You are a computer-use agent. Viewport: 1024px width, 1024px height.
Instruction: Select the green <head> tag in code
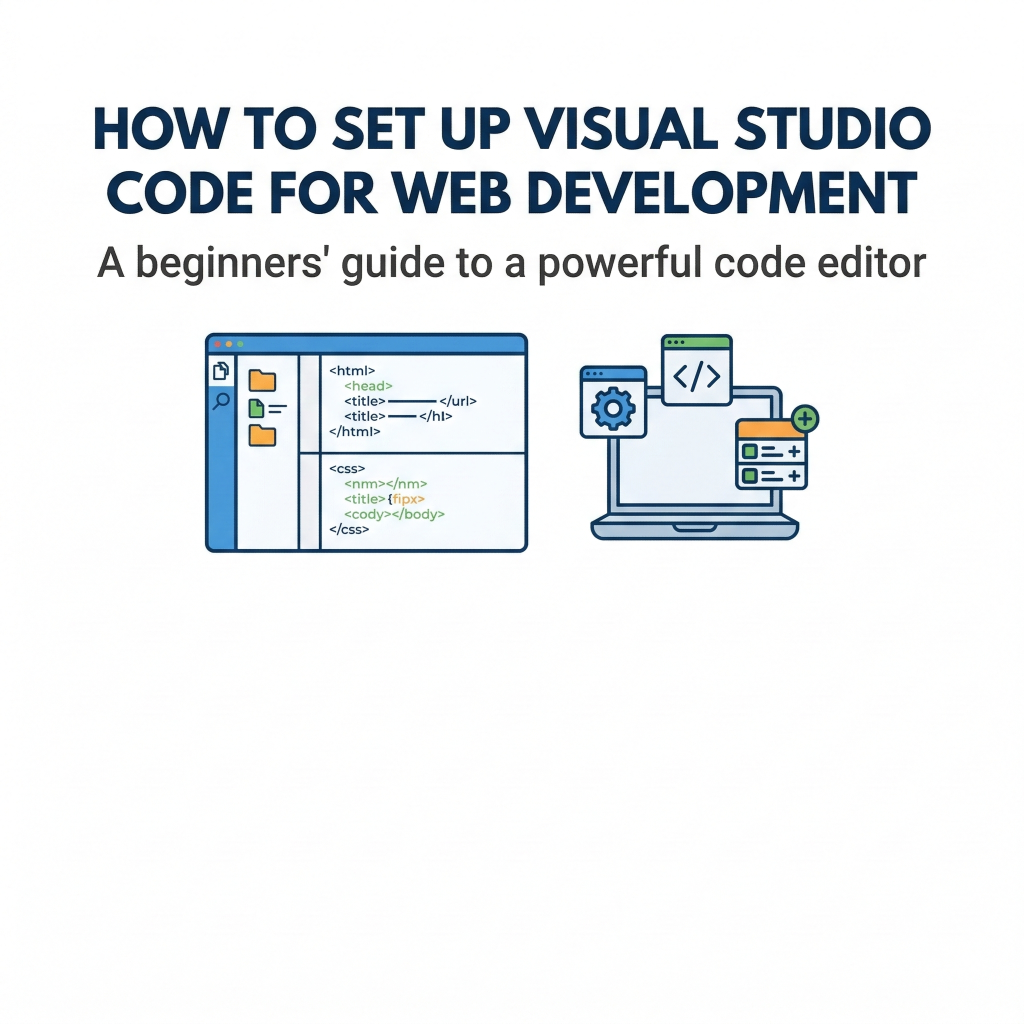point(368,385)
